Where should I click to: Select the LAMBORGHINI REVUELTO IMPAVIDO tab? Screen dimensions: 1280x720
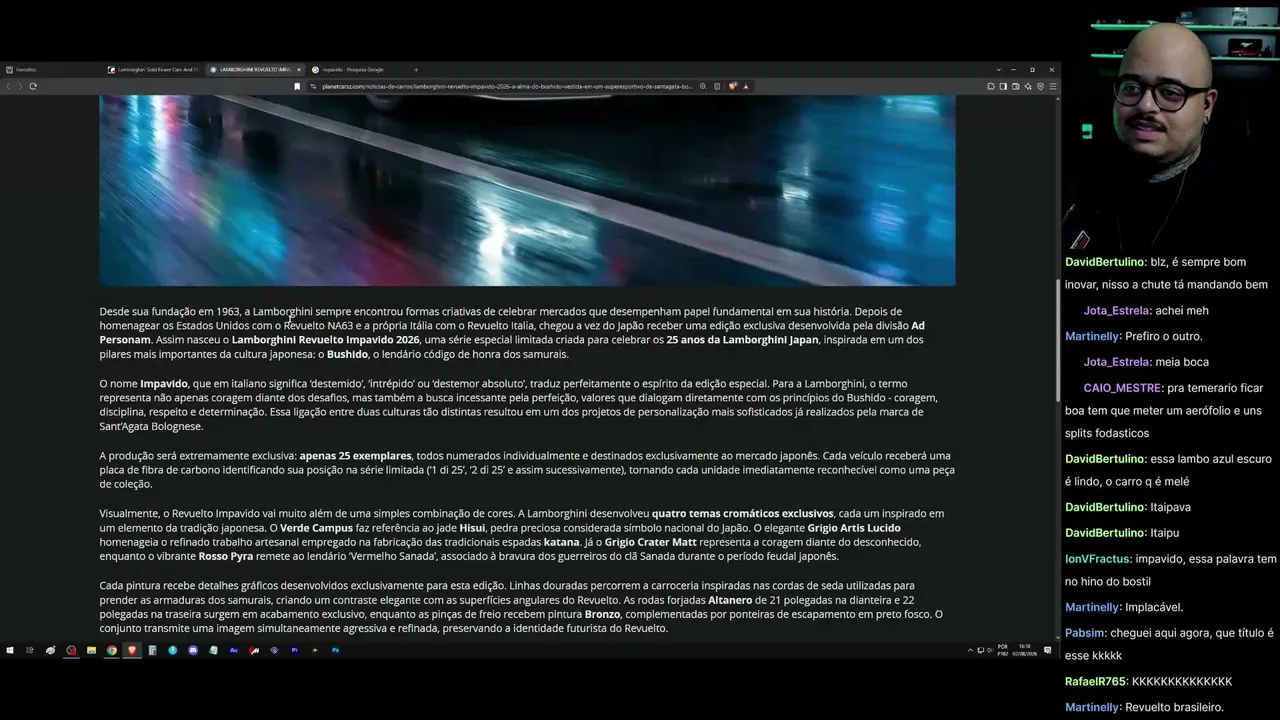click(x=256, y=70)
